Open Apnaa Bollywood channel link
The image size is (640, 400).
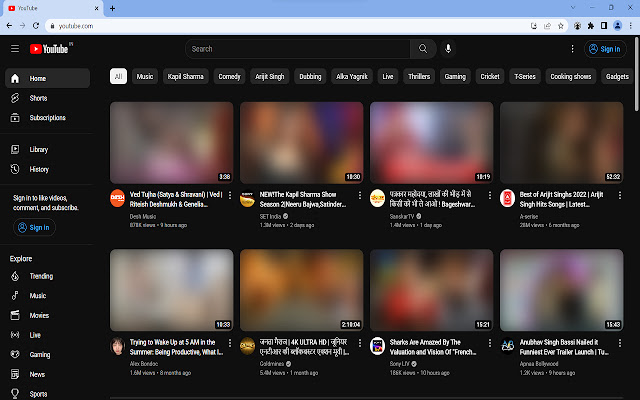coord(539,364)
